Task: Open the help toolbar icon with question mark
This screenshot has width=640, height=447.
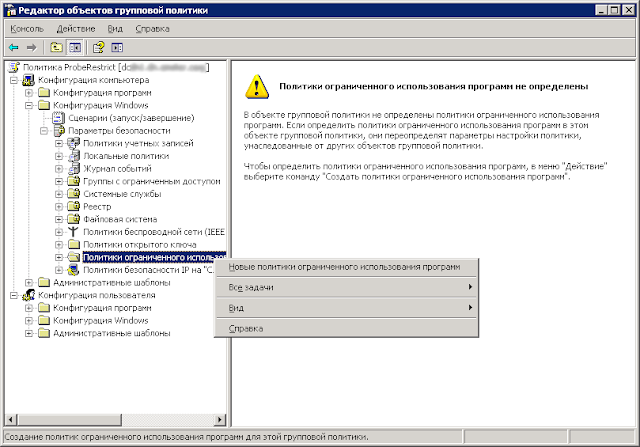Action: pos(98,48)
